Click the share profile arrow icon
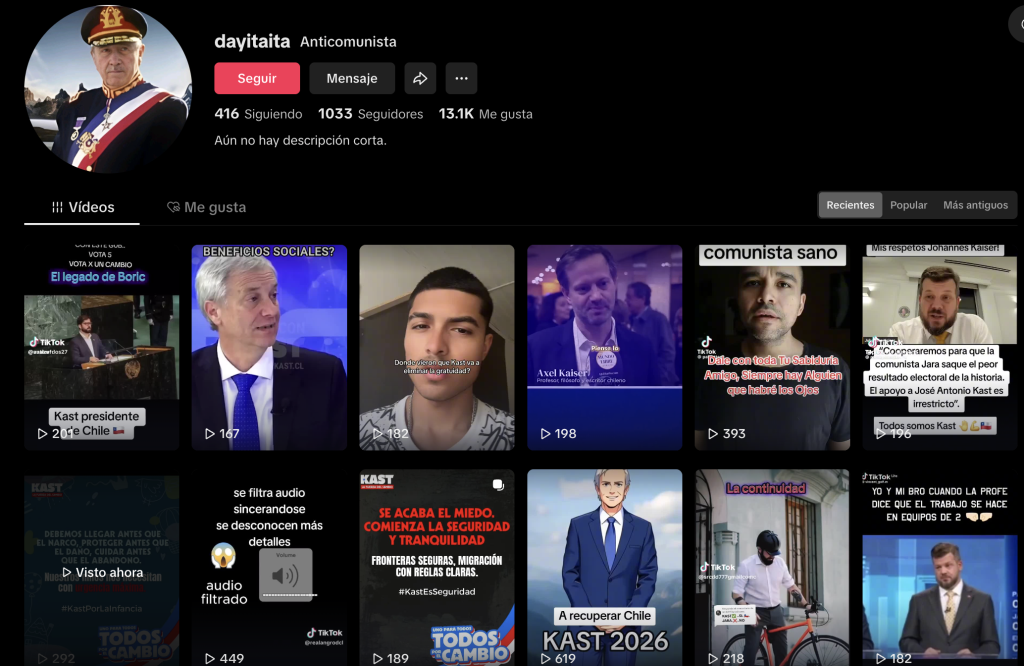This screenshot has height=666, width=1024. pos(420,78)
